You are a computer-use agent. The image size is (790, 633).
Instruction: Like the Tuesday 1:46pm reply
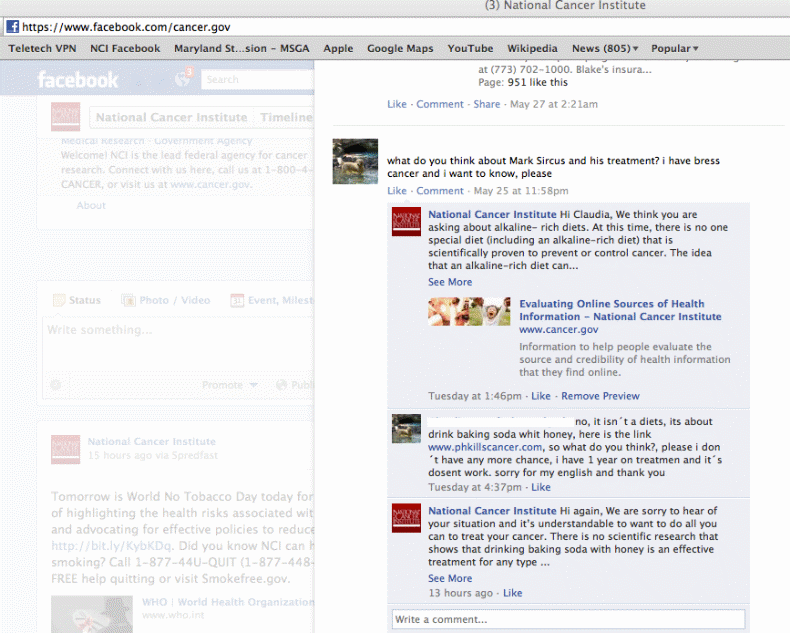point(541,396)
